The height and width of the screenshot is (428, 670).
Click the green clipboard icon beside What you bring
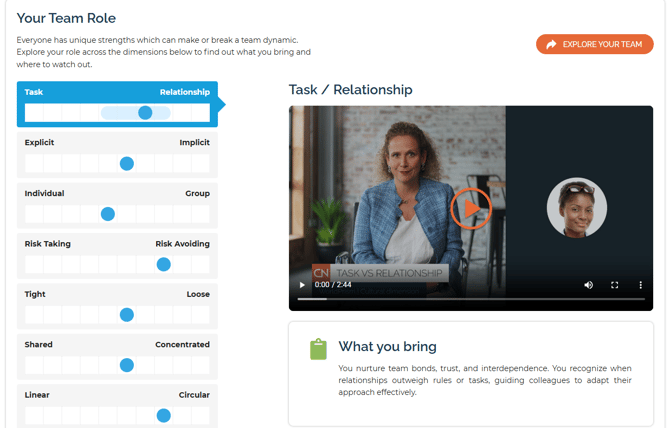click(x=318, y=349)
